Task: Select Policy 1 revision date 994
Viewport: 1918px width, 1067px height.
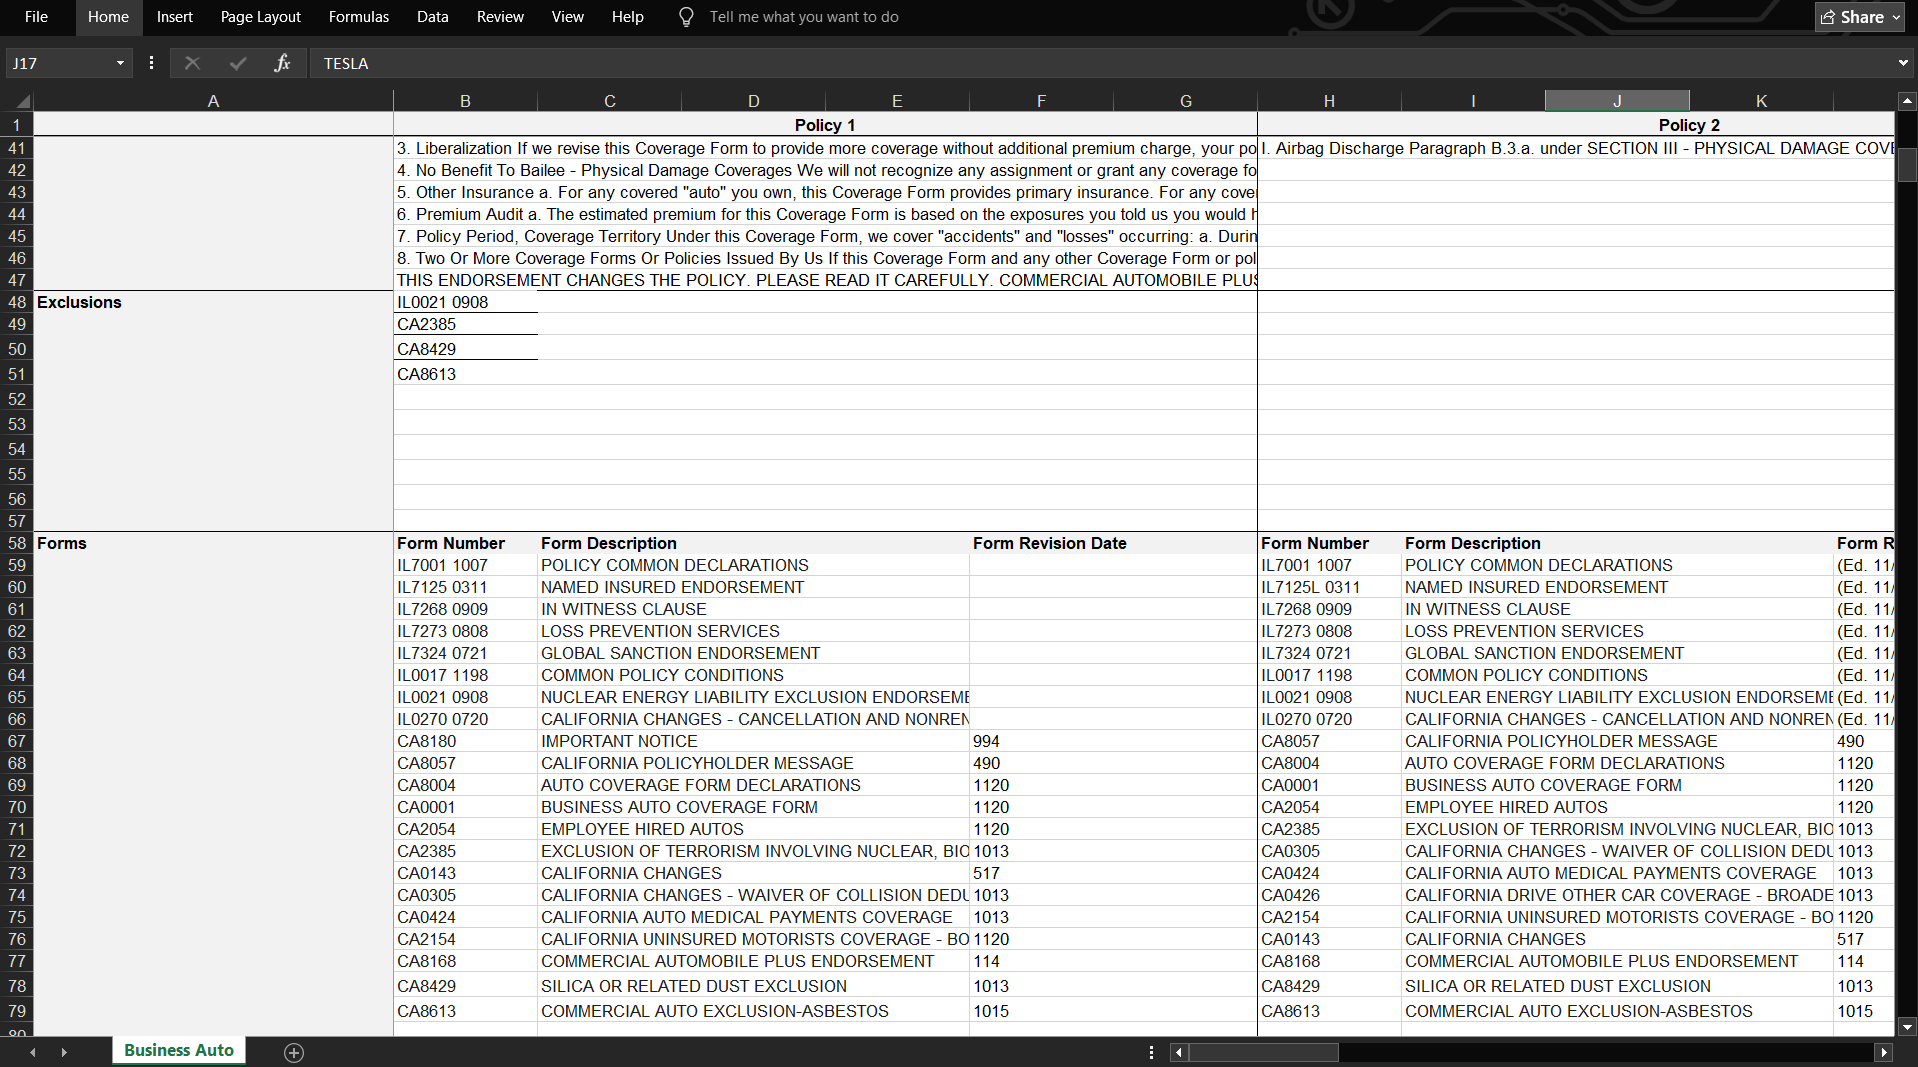Action: point(1113,741)
